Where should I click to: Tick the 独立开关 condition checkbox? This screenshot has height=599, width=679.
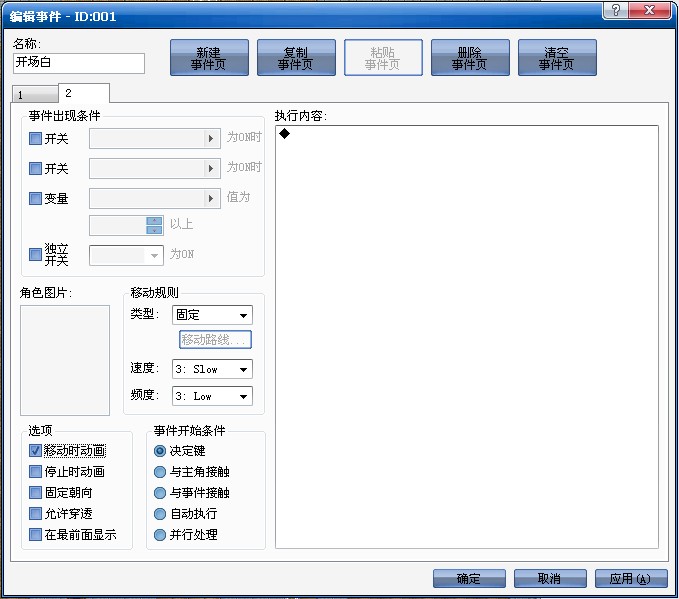35,254
